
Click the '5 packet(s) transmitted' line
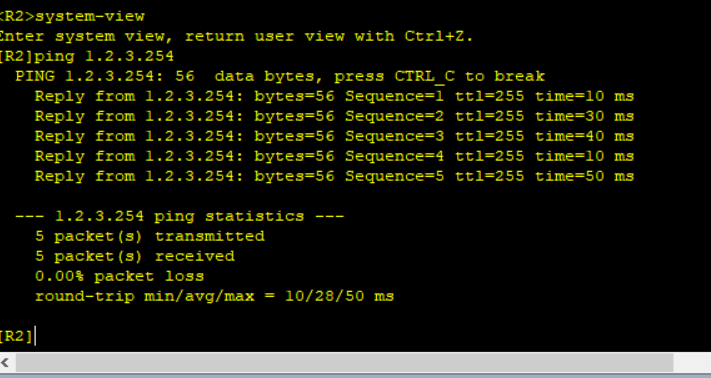(x=150, y=236)
